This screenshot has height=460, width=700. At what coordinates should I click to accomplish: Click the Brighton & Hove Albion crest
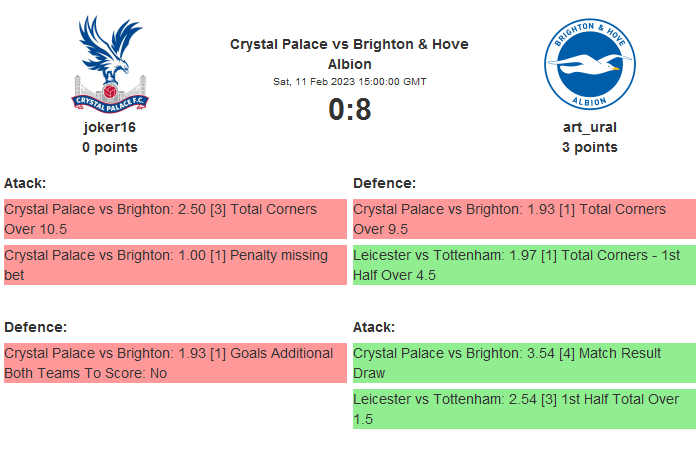pos(589,64)
